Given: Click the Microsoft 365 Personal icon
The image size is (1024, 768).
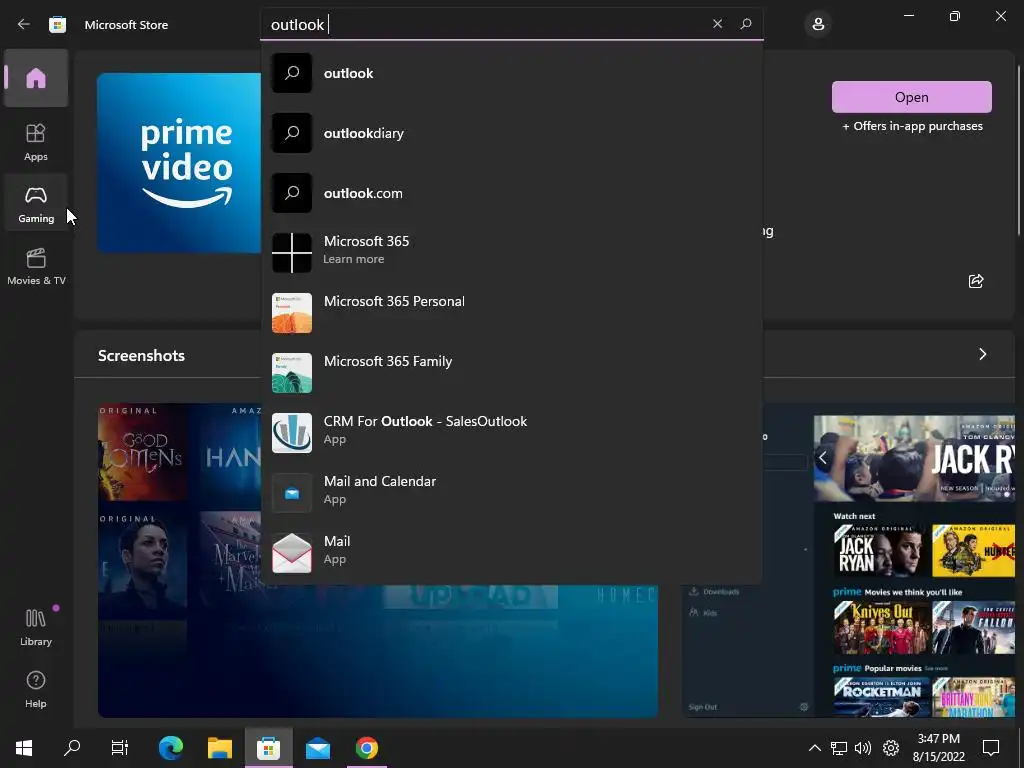Looking at the screenshot, I should (x=292, y=313).
